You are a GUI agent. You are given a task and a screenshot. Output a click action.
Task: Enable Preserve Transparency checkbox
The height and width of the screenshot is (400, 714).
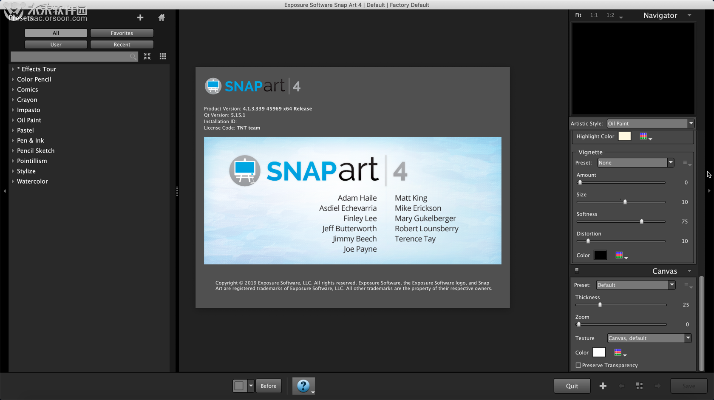579,365
